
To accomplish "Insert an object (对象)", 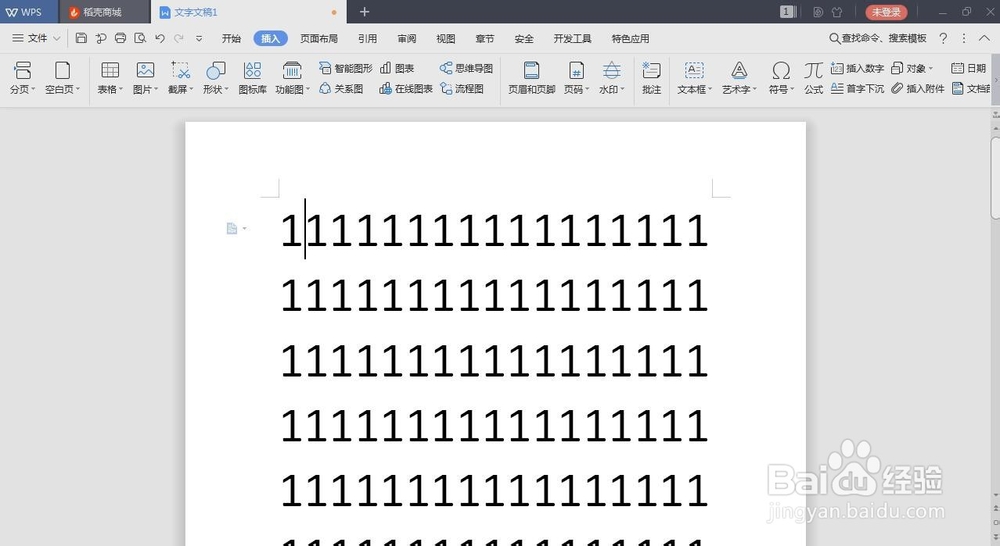I will 912,68.
